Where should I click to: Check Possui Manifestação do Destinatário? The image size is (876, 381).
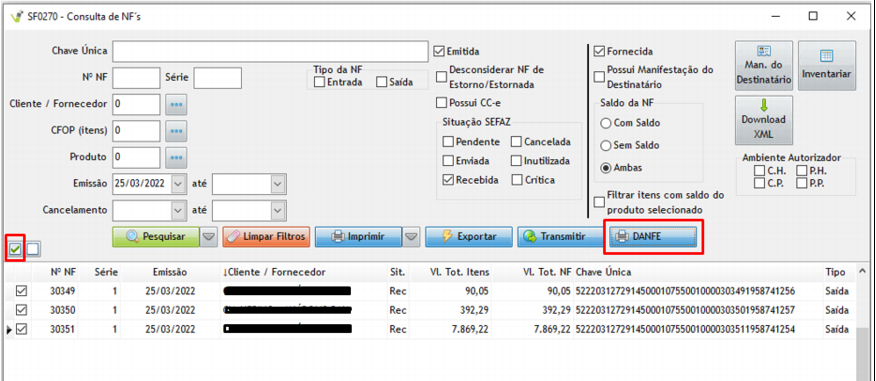coord(599,77)
